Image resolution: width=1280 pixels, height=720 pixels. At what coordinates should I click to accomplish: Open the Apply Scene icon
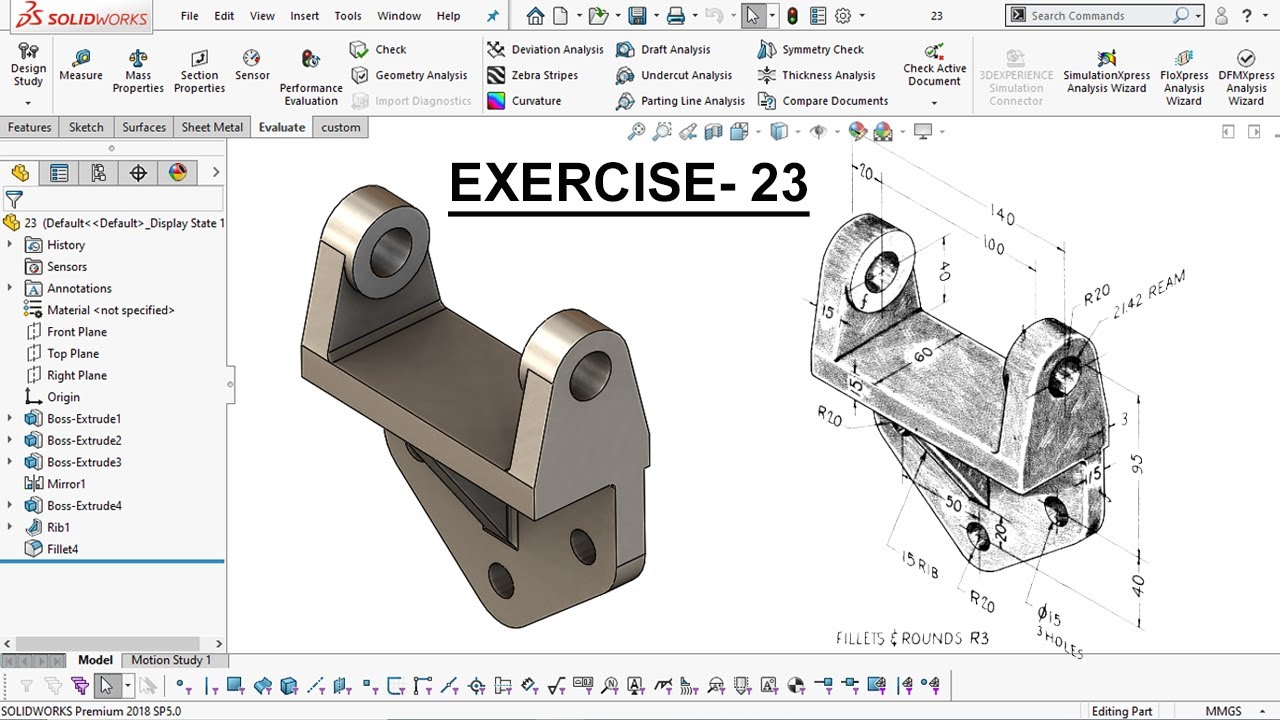[x=883, y=131]
